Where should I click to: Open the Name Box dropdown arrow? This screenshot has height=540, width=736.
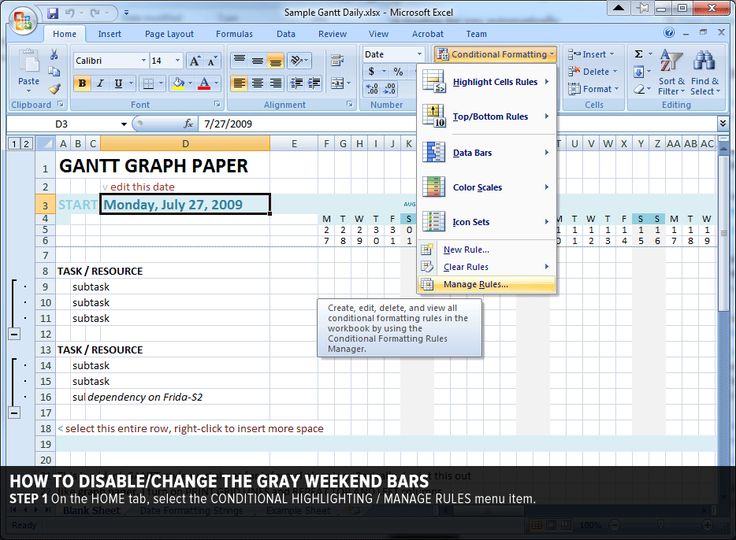(124, 124)
